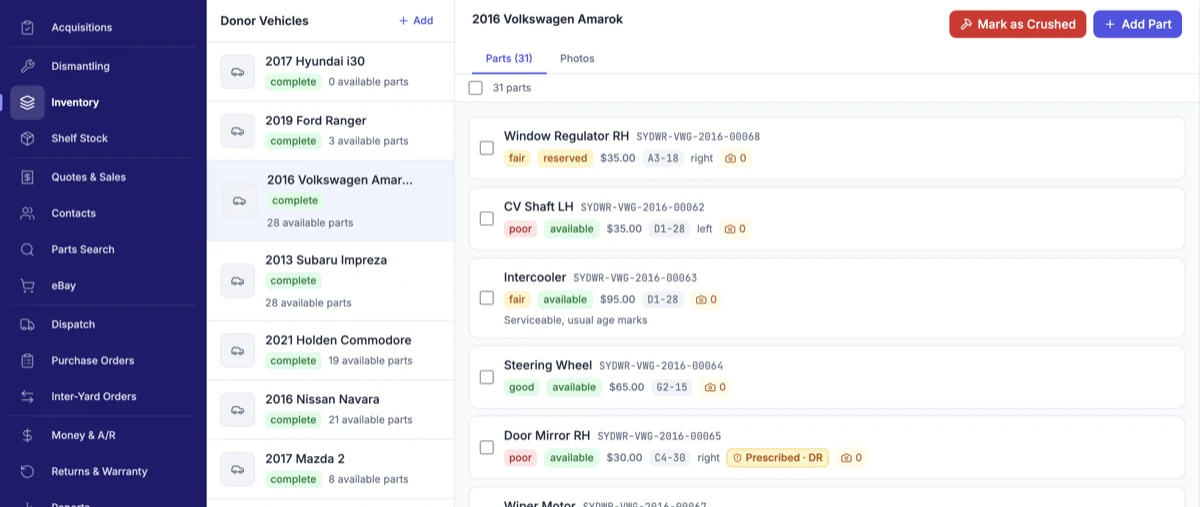Click the 2016 Volkswagen Amarok page heading

click(x=547, y=19)
